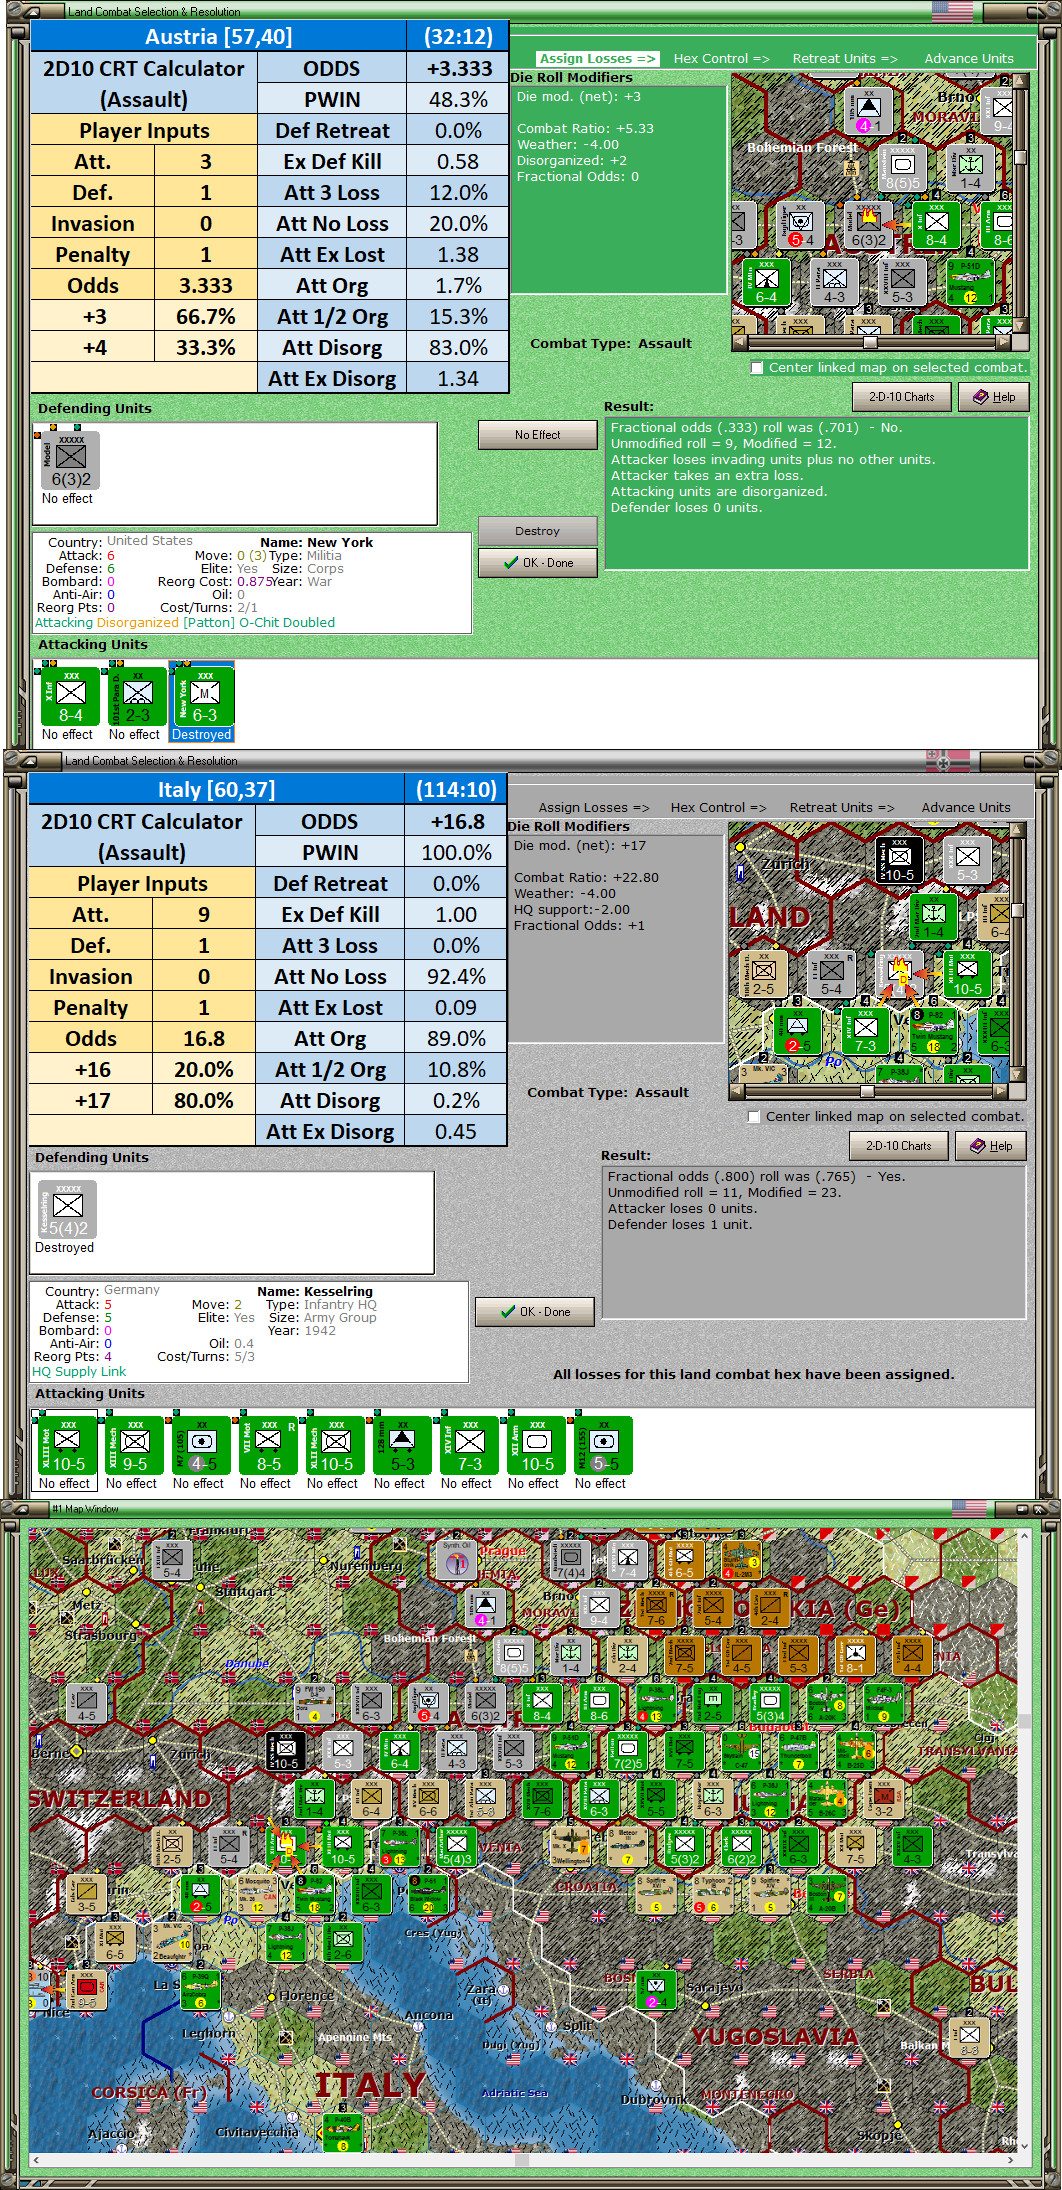Open Hex Control tab in Italy window
This screenshot has width=1062, height=2190.
click(718, 808)
